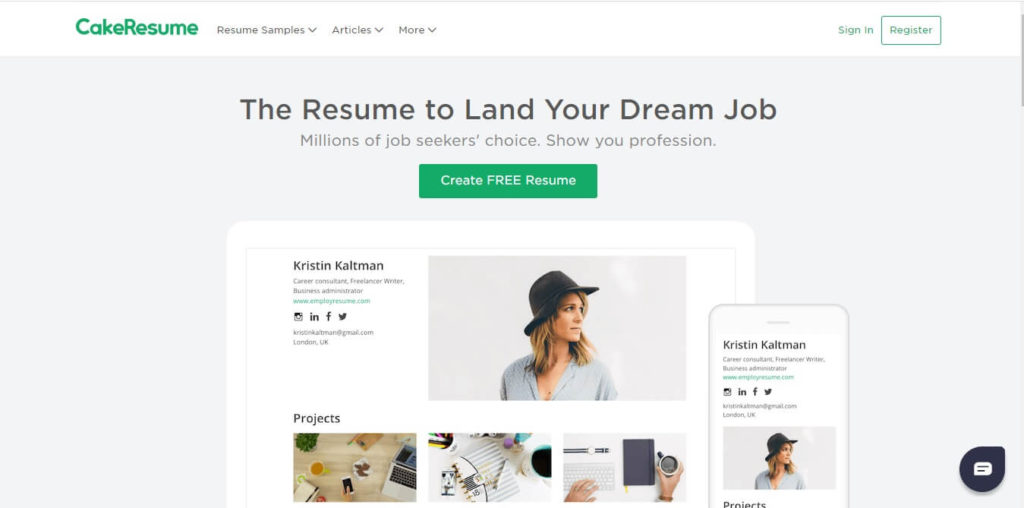Click the Instagram icon in the phone preview
Viewport: 1024px width, 508px height.
[x=728, y=392]
